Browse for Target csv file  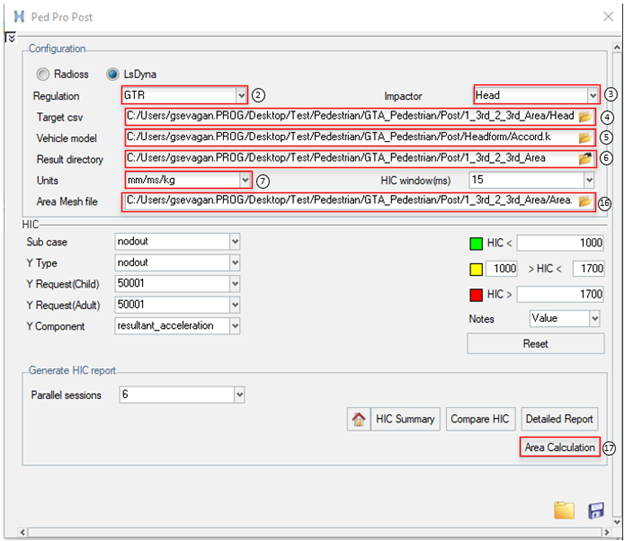[x=585, y=117]
